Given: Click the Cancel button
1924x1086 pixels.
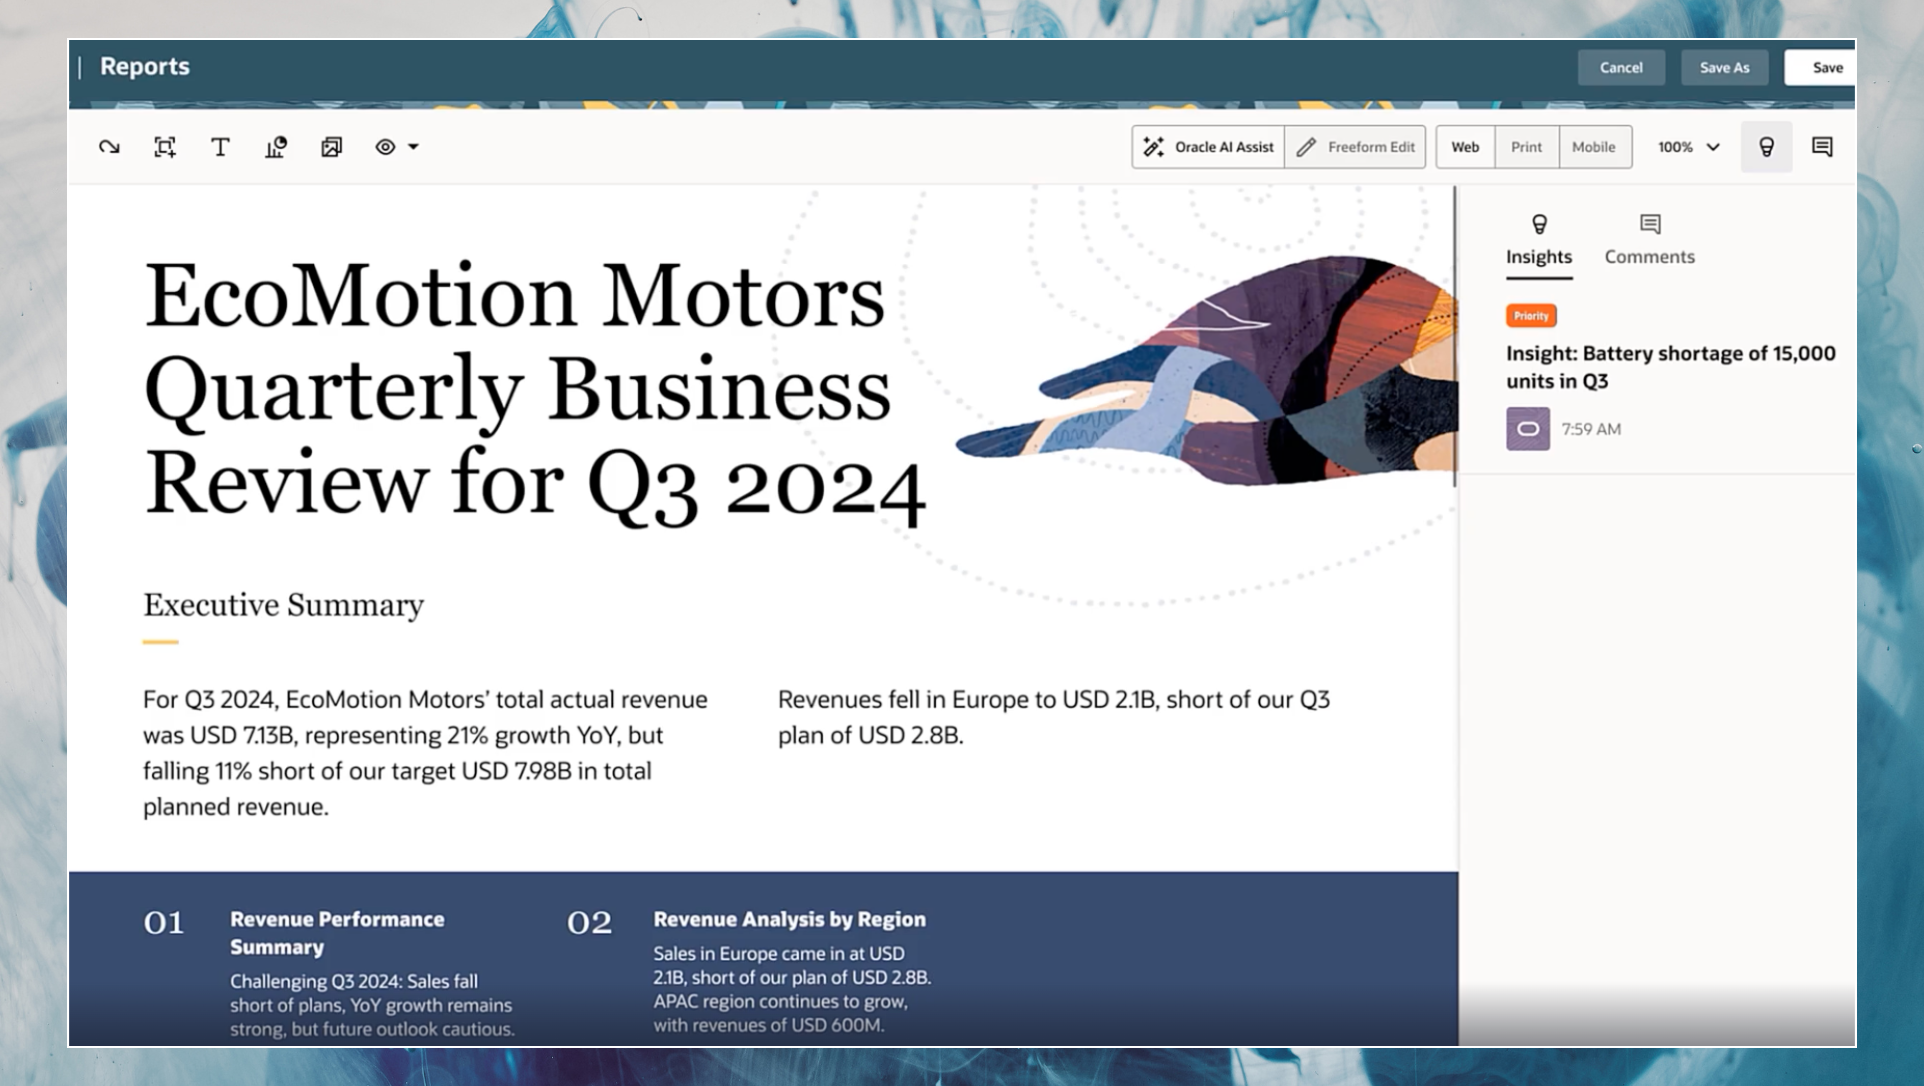Looking at the screenshot, I should 1621,67.
